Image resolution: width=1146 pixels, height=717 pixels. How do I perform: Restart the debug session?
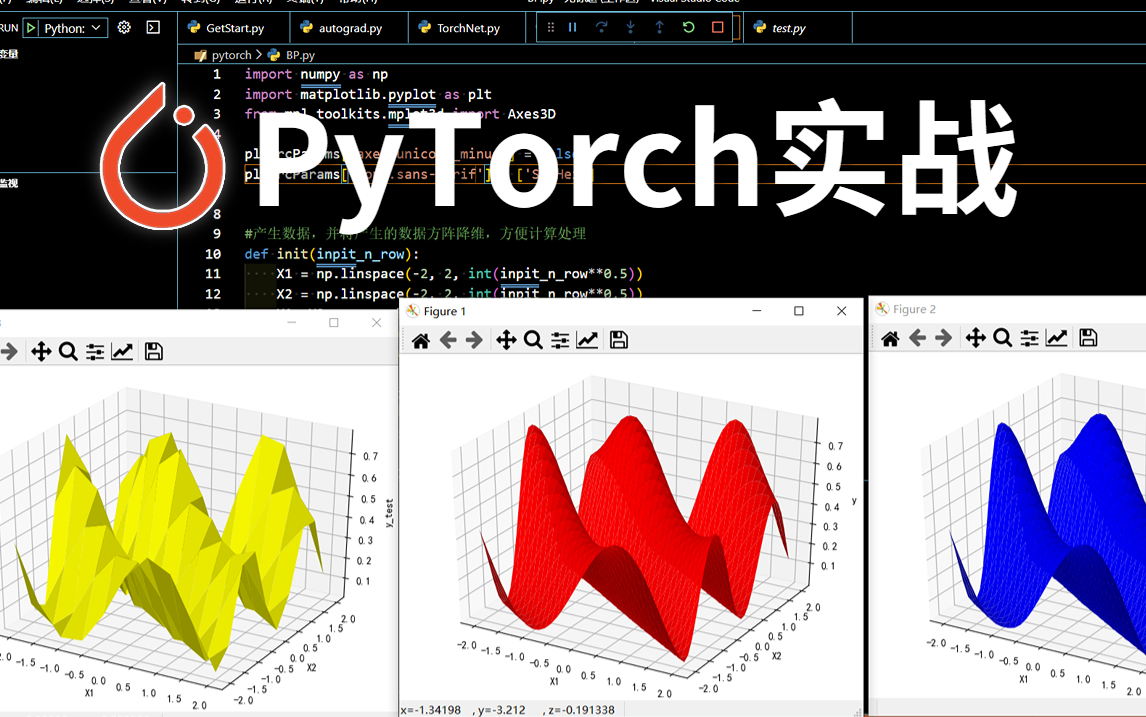tap(688, 27)
